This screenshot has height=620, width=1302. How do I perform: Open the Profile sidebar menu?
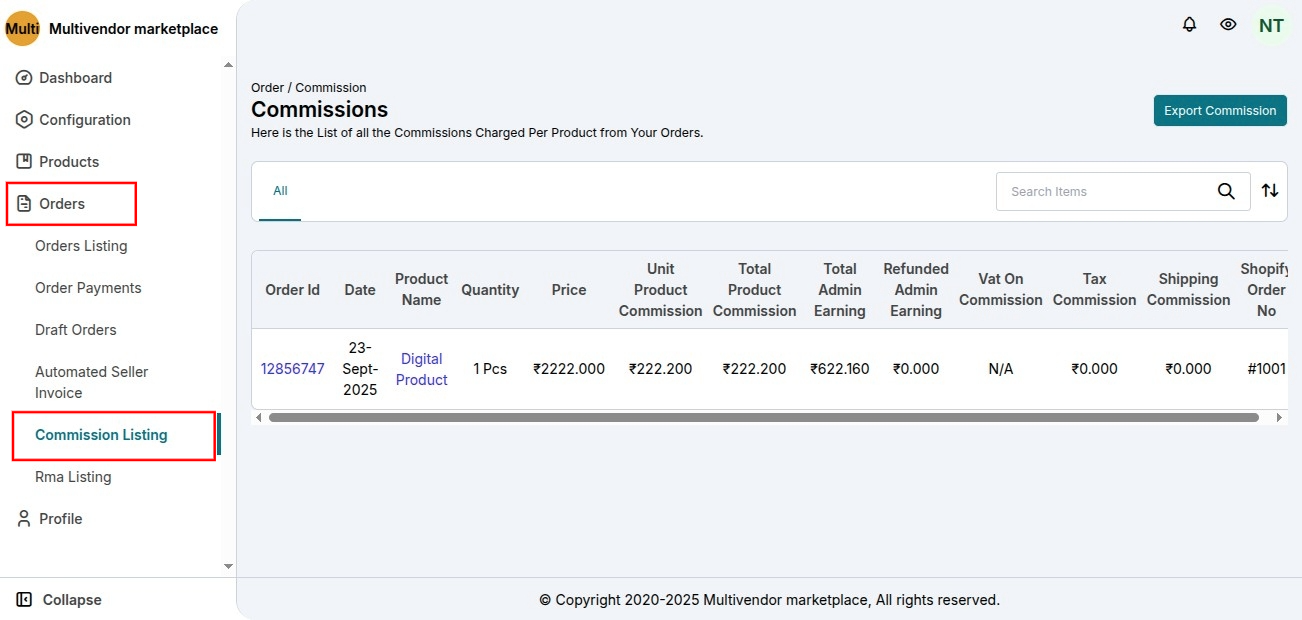[x=60, y=519]
